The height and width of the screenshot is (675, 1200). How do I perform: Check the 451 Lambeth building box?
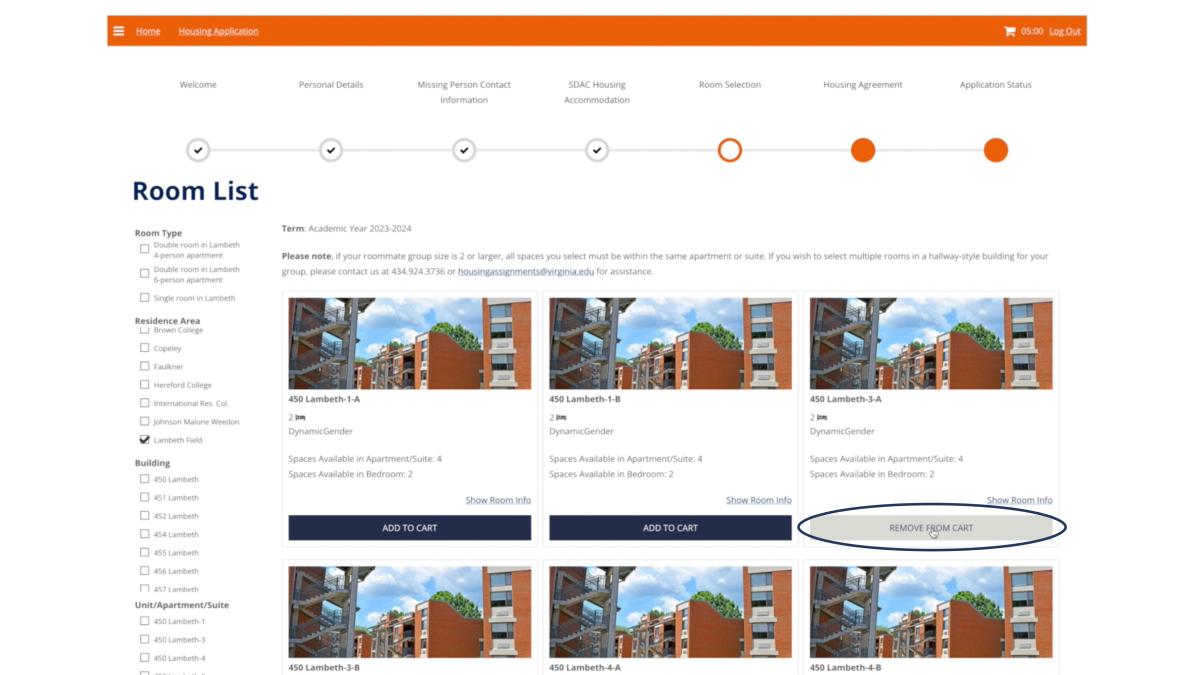coord(145,497)
